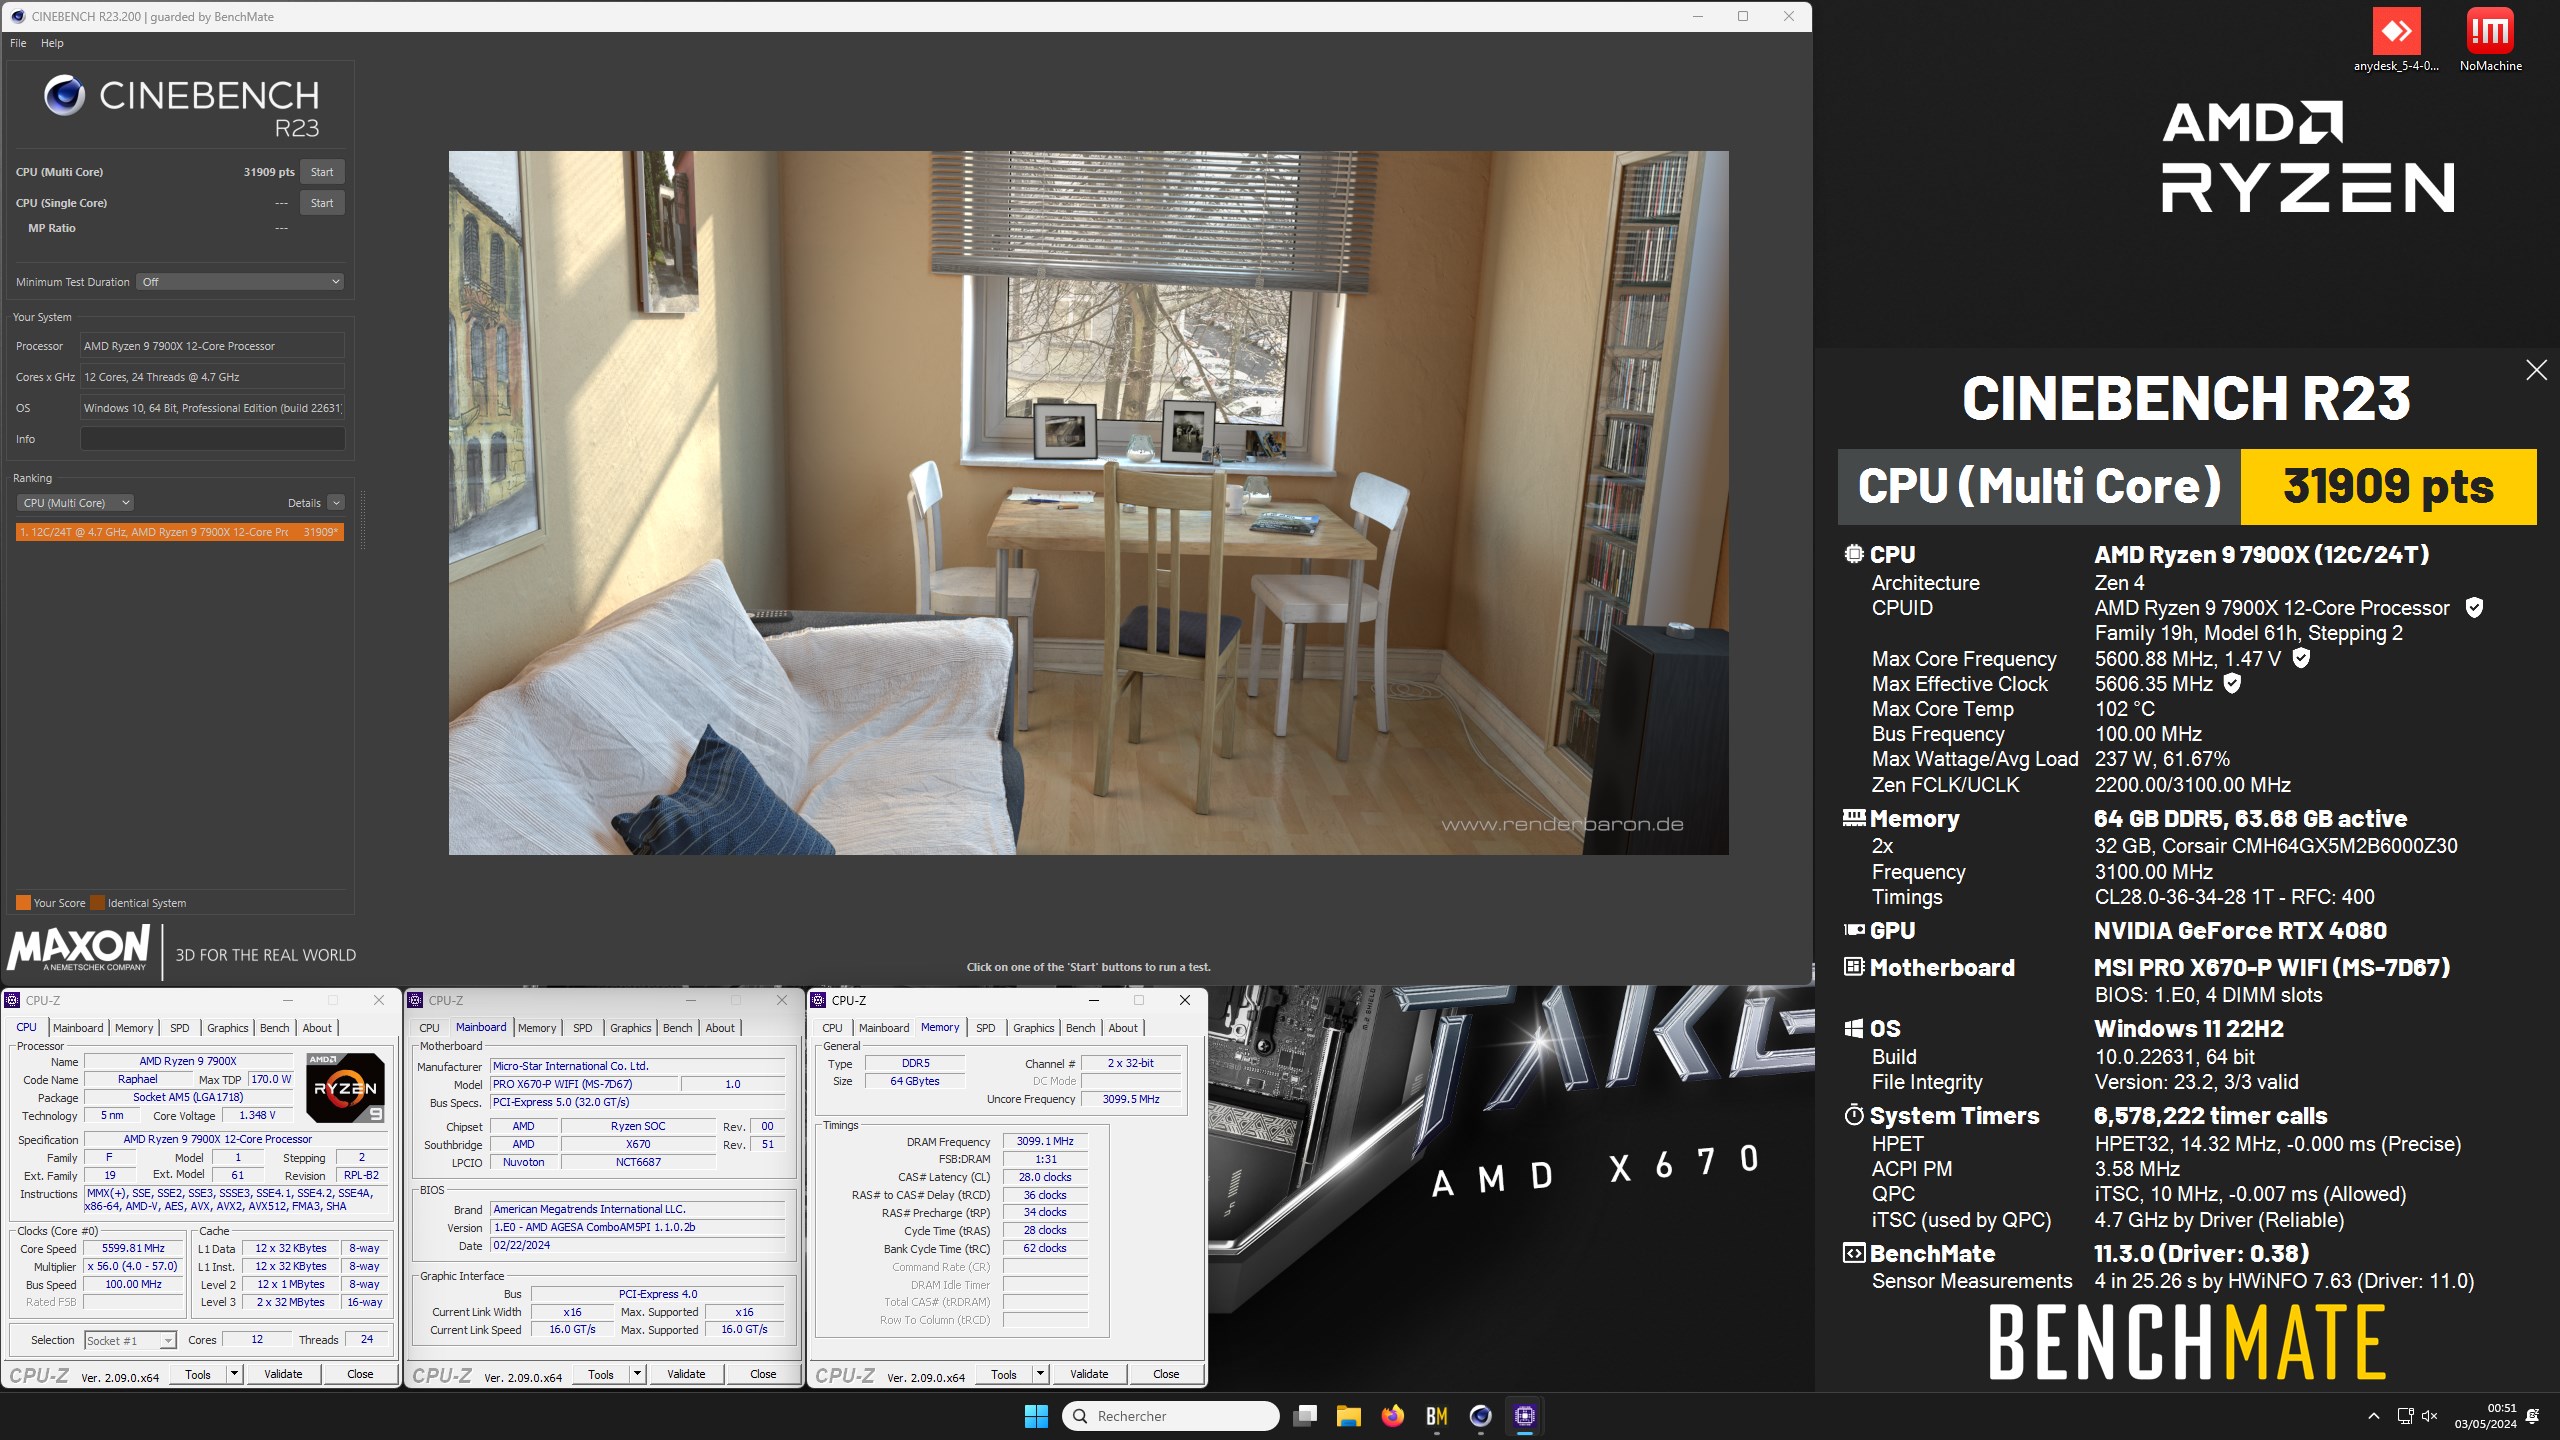Switch to CPU-Z taskbar icon
Image resolution: width=2560 pixels, height=1440 pixels.
(x=1524, y=1416)
